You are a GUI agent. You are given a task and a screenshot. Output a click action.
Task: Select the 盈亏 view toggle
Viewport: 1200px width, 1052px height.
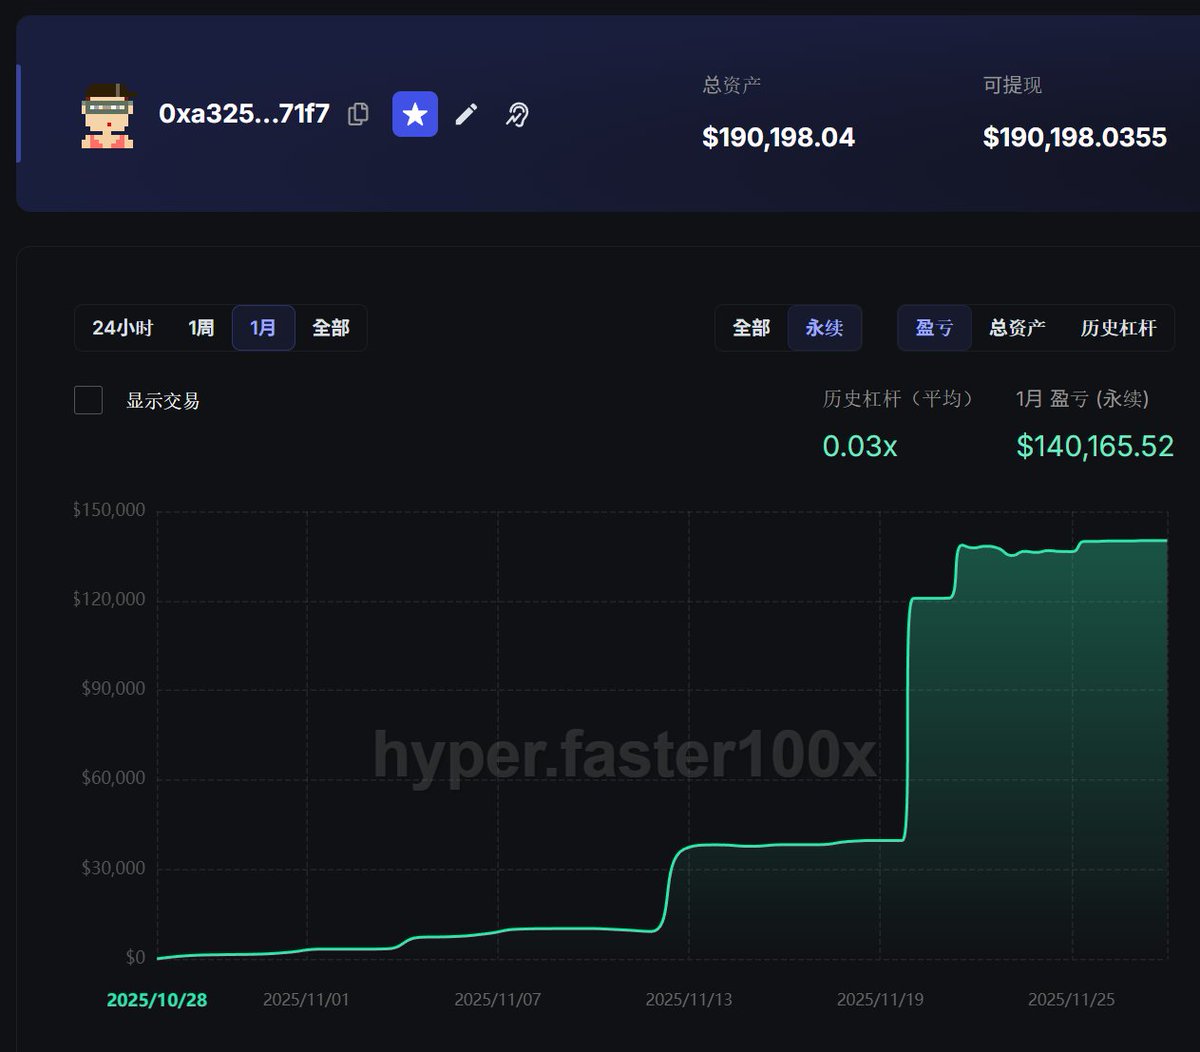tap(933, 327)
